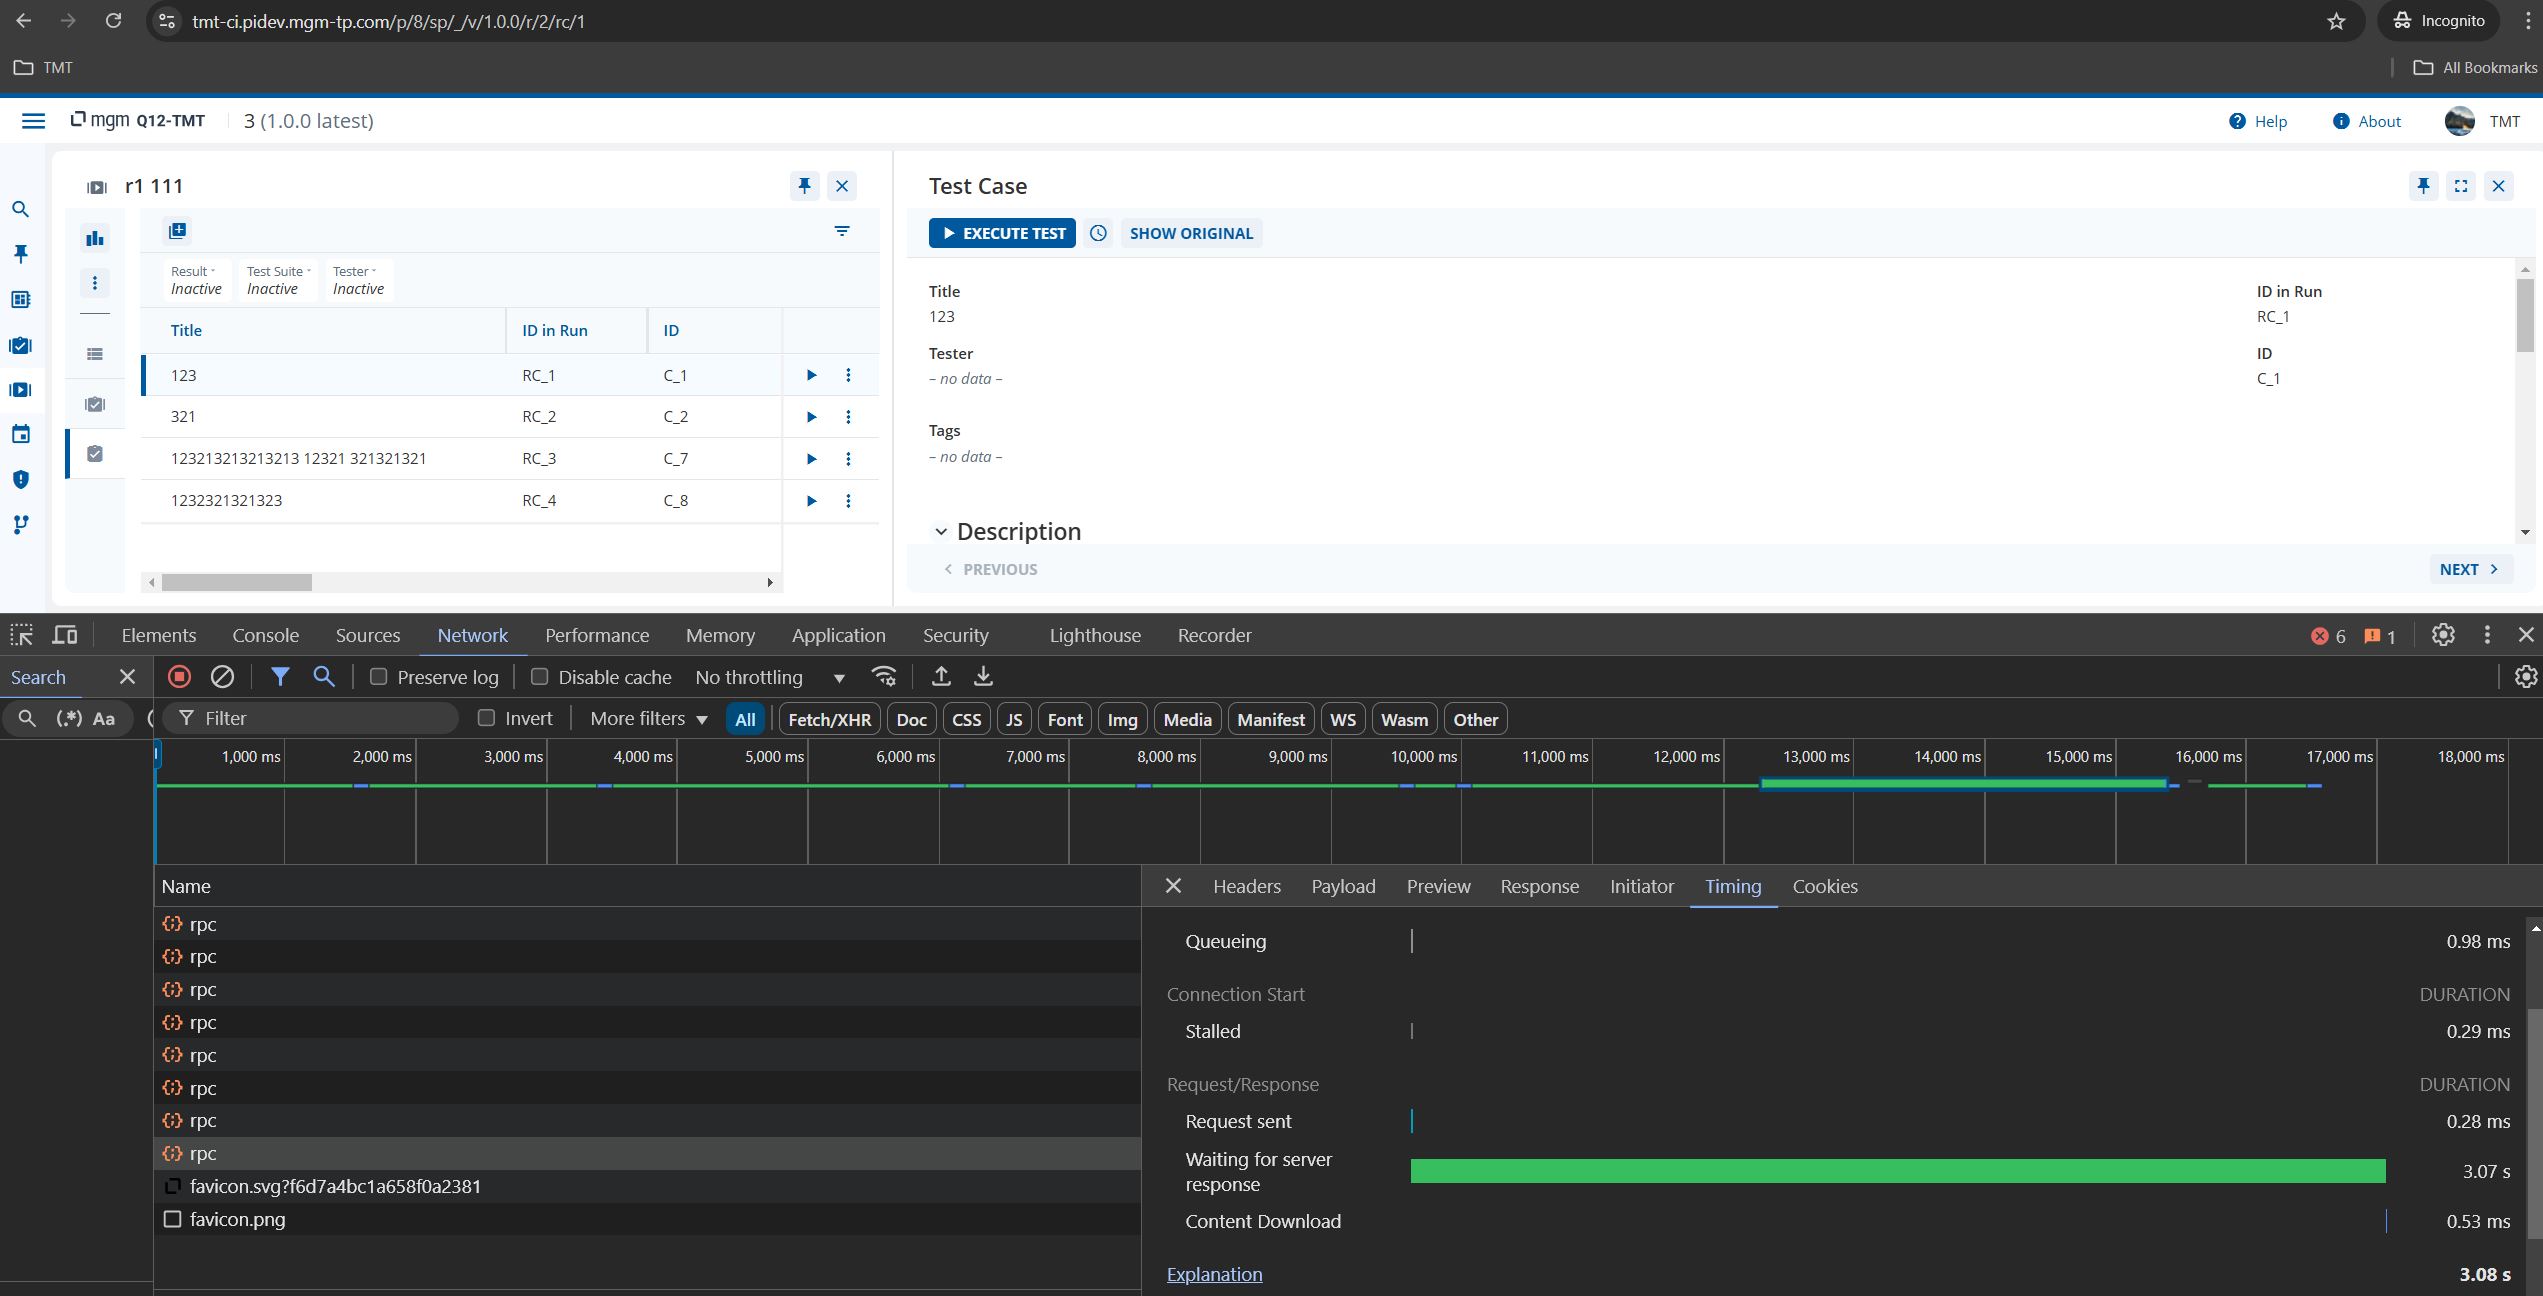Switch to the Console tab in DevTools

pyautogui.click(x=265, y=636)
